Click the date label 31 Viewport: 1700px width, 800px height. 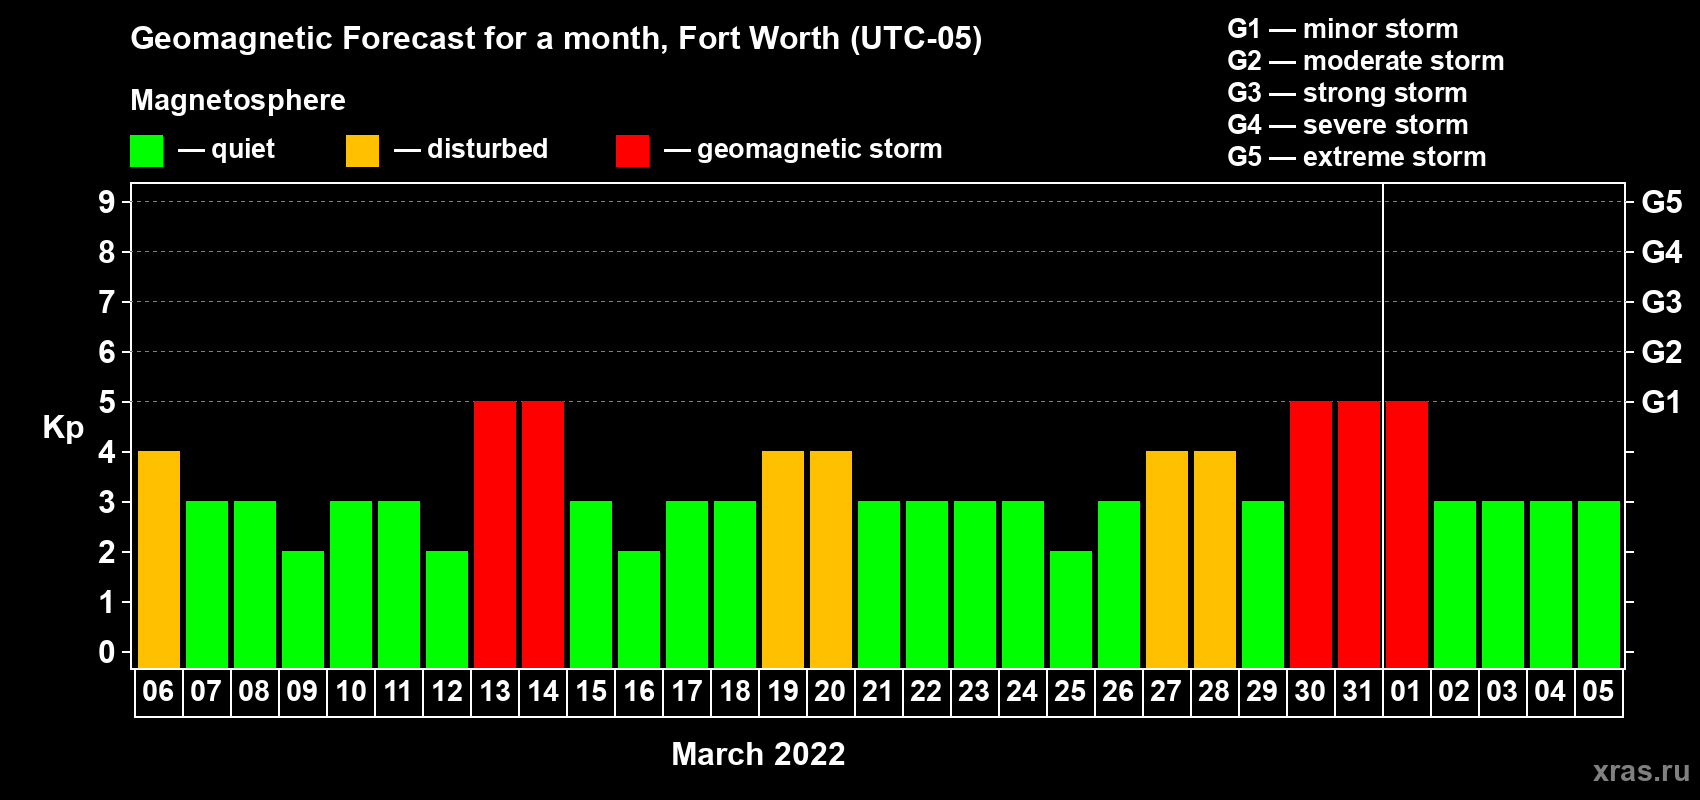pos(1358,692)
